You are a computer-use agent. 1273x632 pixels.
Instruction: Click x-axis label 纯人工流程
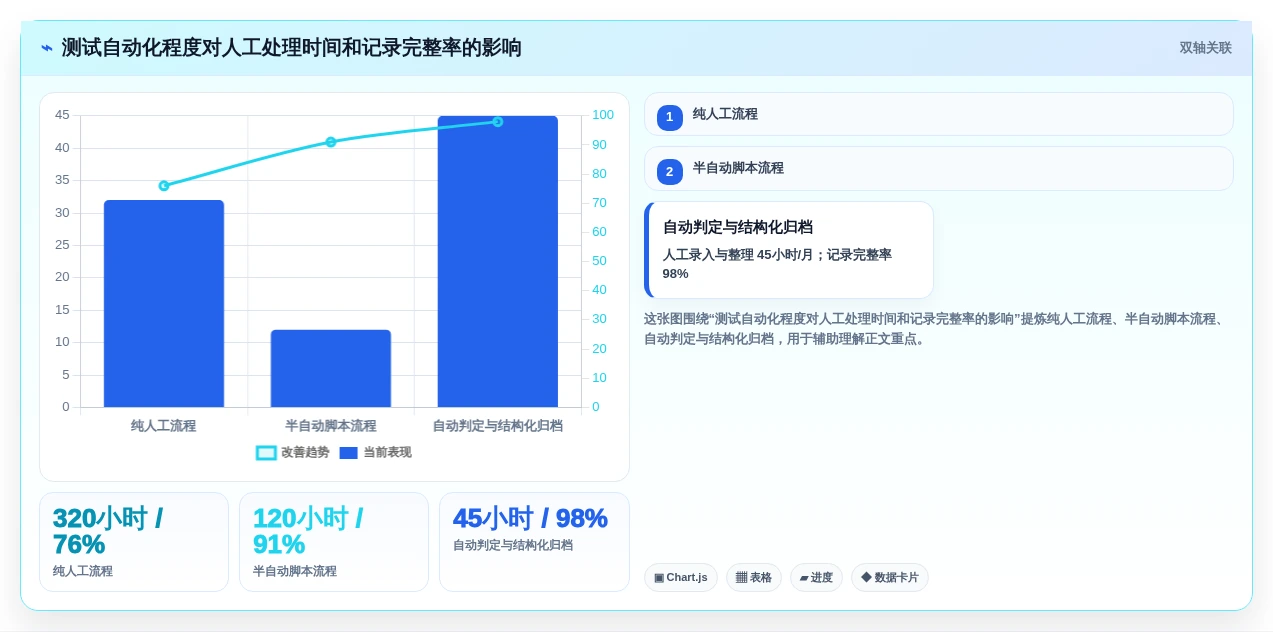click(164, 426)
